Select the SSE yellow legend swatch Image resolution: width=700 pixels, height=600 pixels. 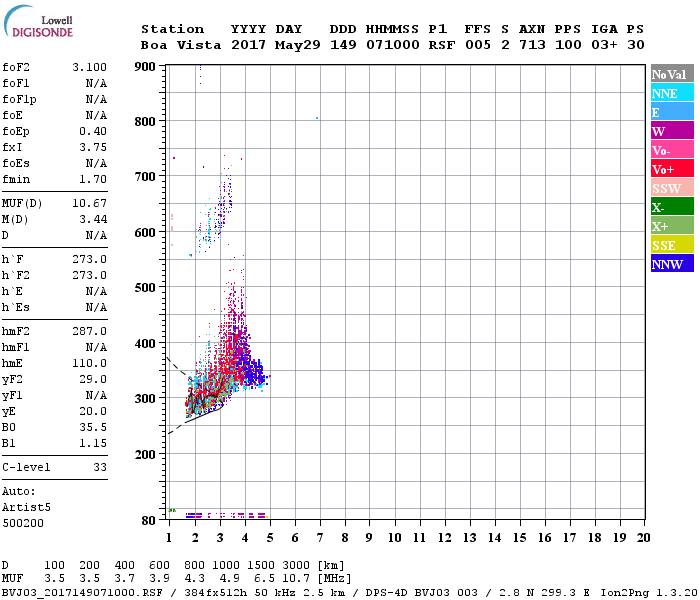click(x=672, y=245)
